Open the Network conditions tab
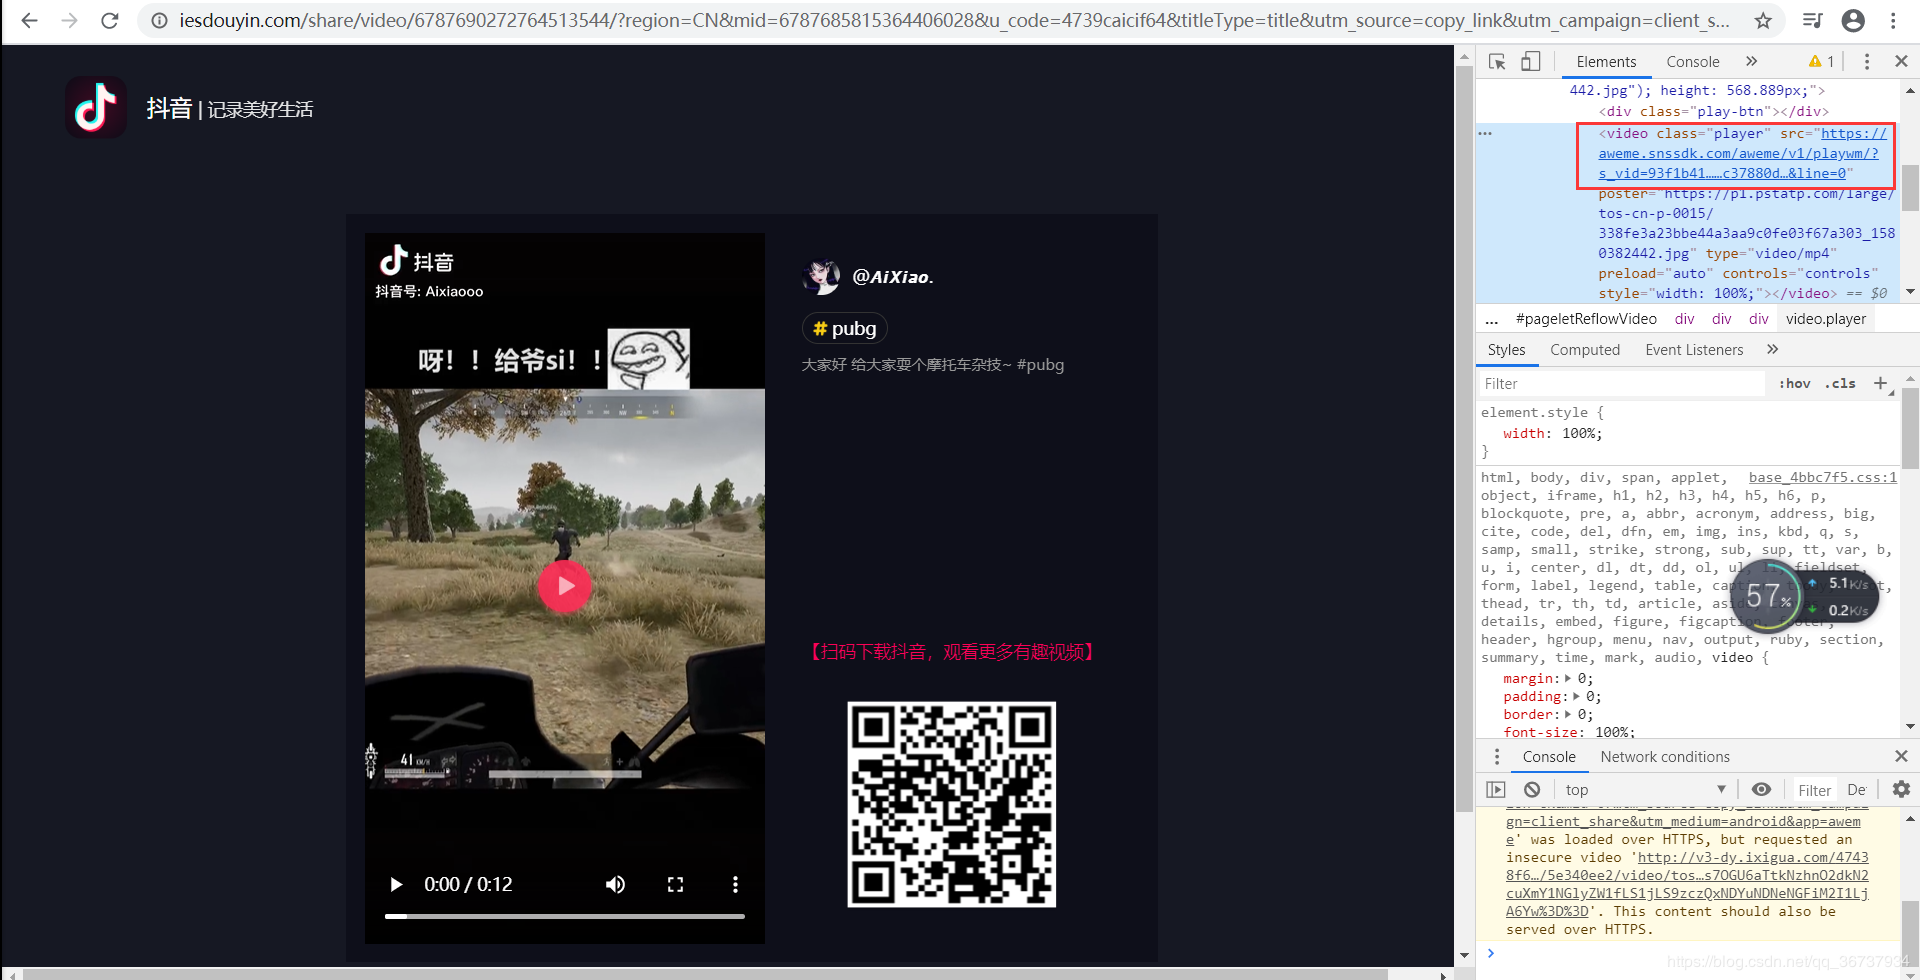The height and width of the screenshot is (980, 1920). (x=1664, y=757)
